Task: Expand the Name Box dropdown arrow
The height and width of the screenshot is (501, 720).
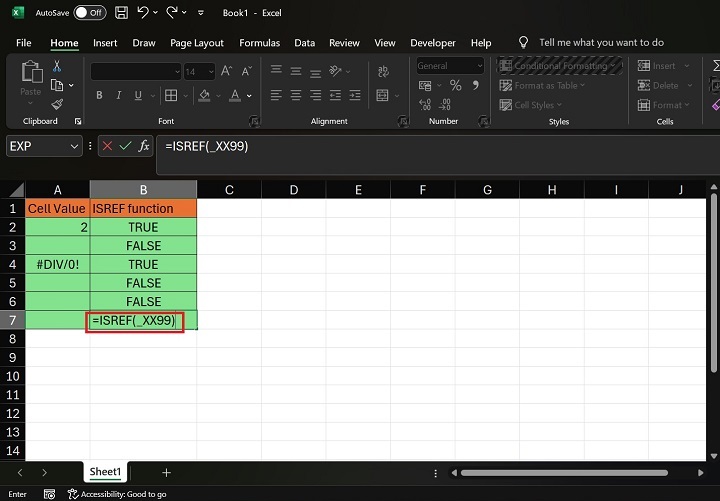Action: [x=74, y=146]
